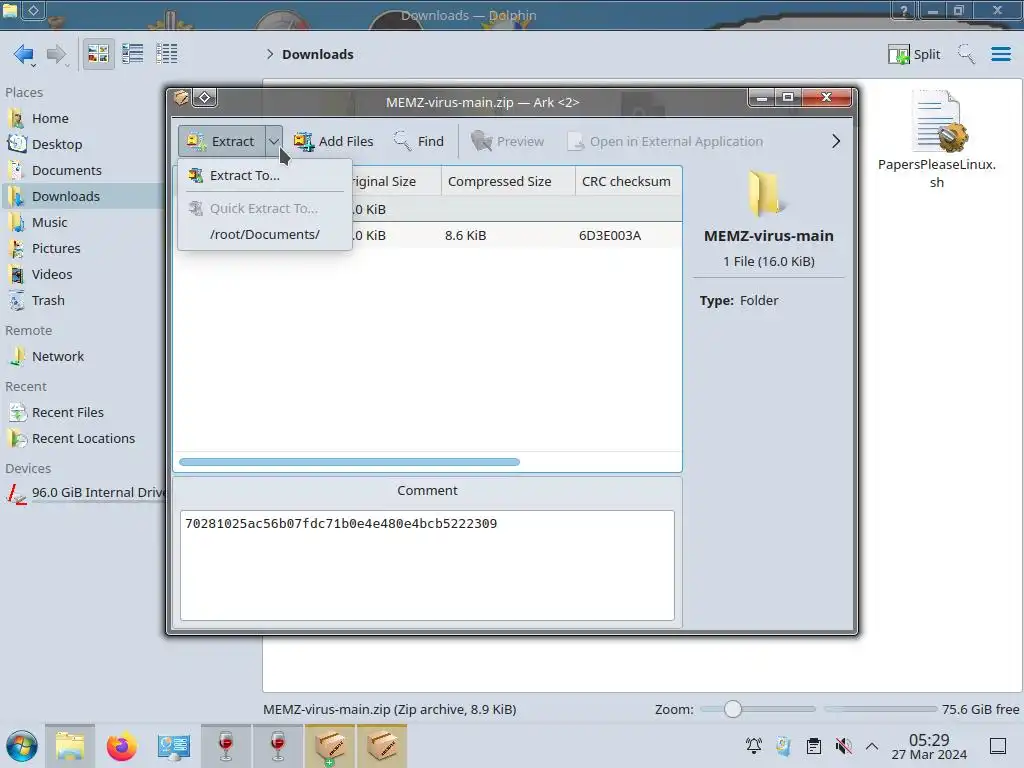Open Dolphin hamburger menu
The width and height of the screenshot is (1024, 768).
1000,54
